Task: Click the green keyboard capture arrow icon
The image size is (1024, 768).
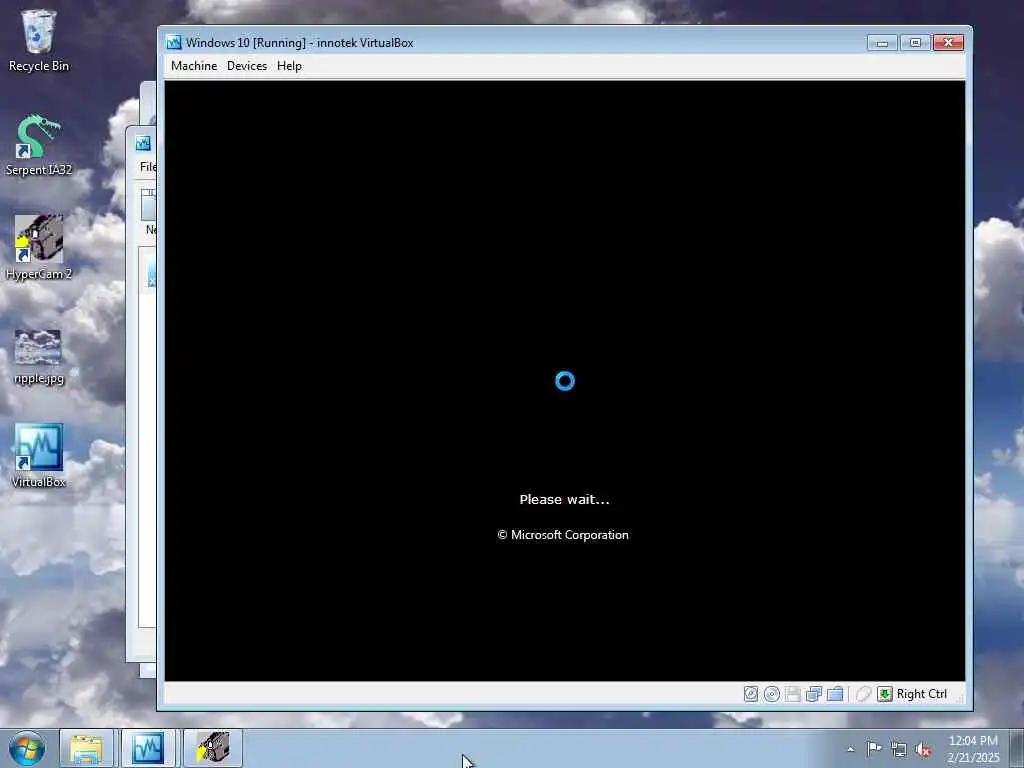Action: tap(885, 694)
